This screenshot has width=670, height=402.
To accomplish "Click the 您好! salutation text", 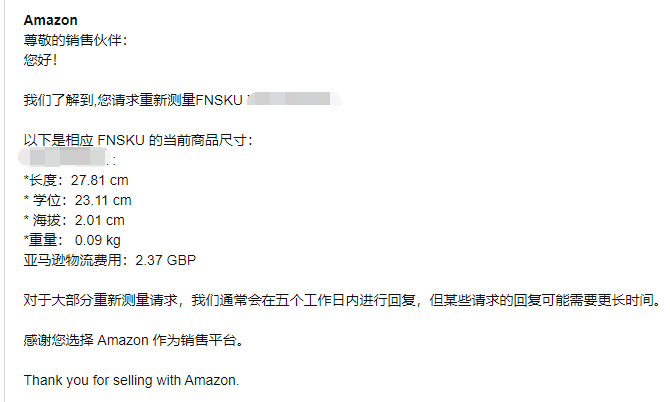I will [x=40, y=60].
